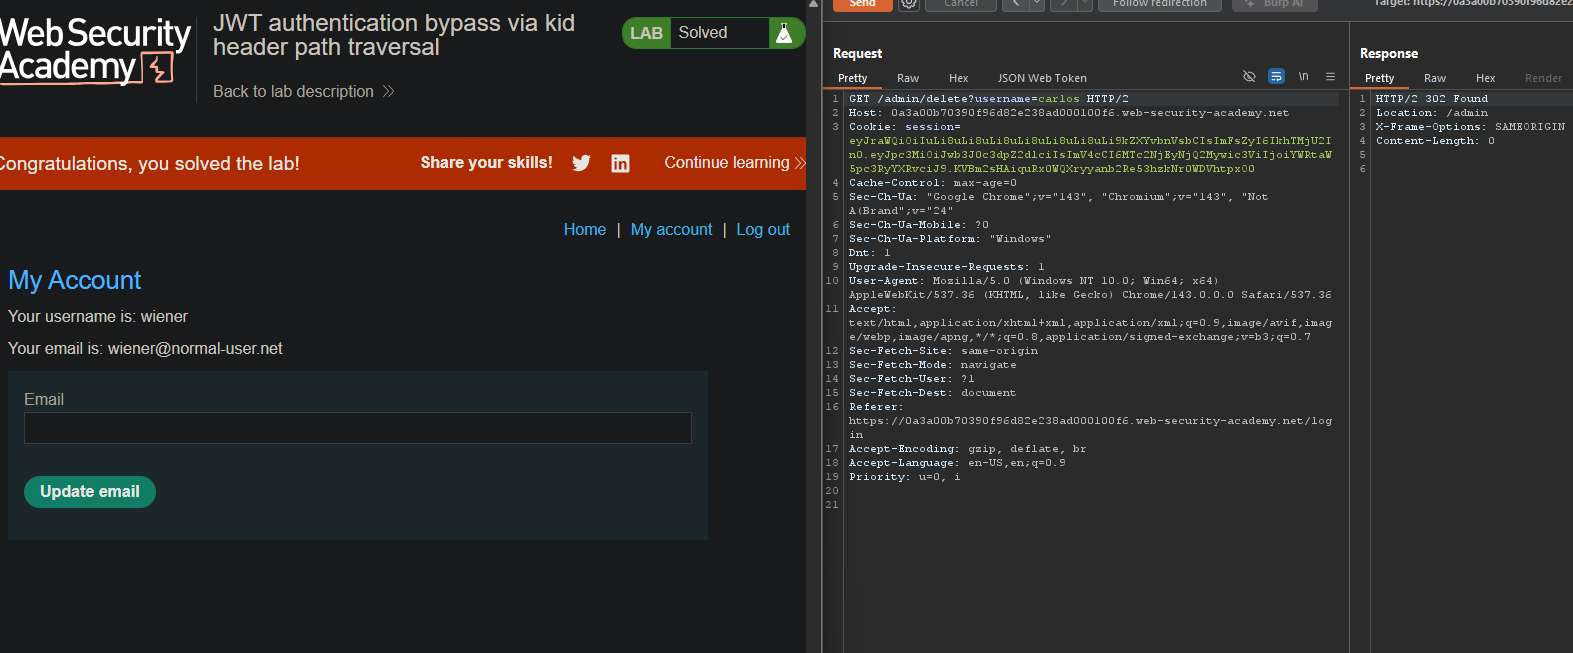
Task: Click the Content-Length: 0 response header
Action: 1435,141
